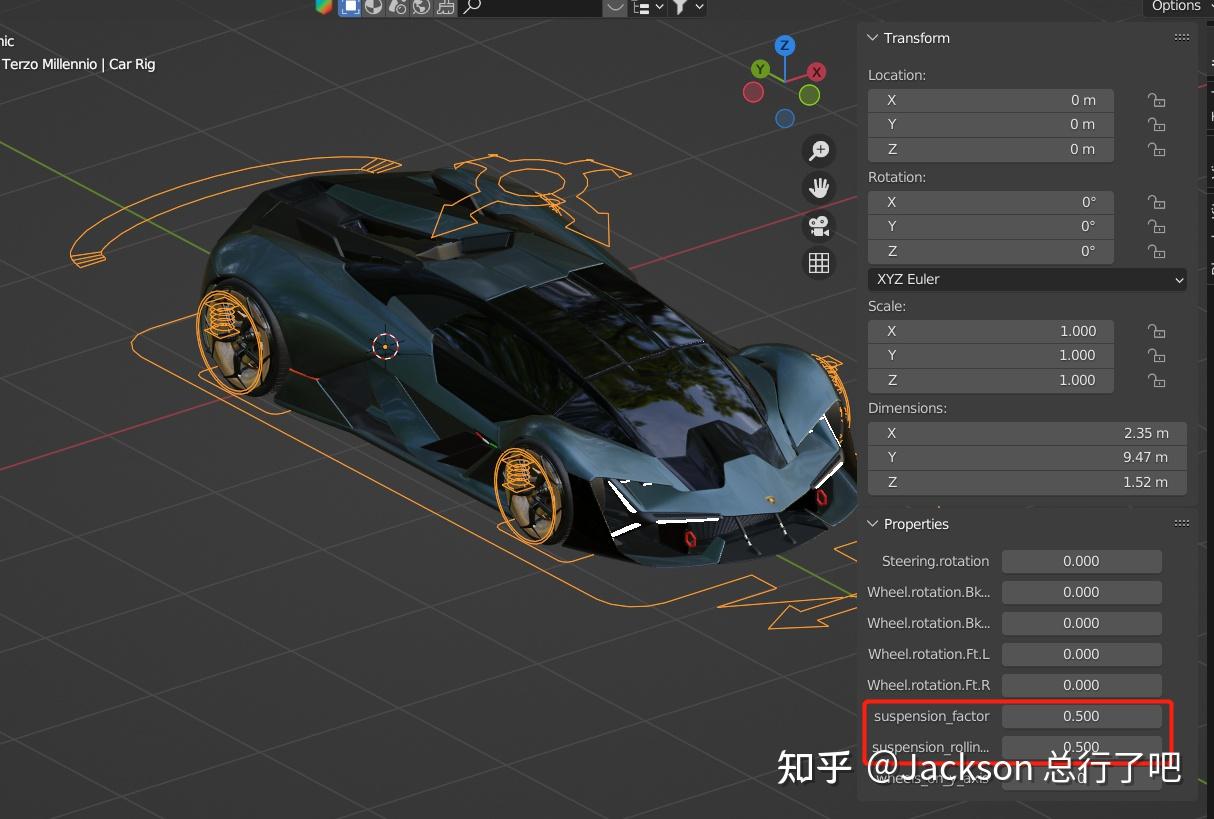The image size is (1214, 819).
Task: Open viewport search with the magnifier icon
Action: coord(471,7)
